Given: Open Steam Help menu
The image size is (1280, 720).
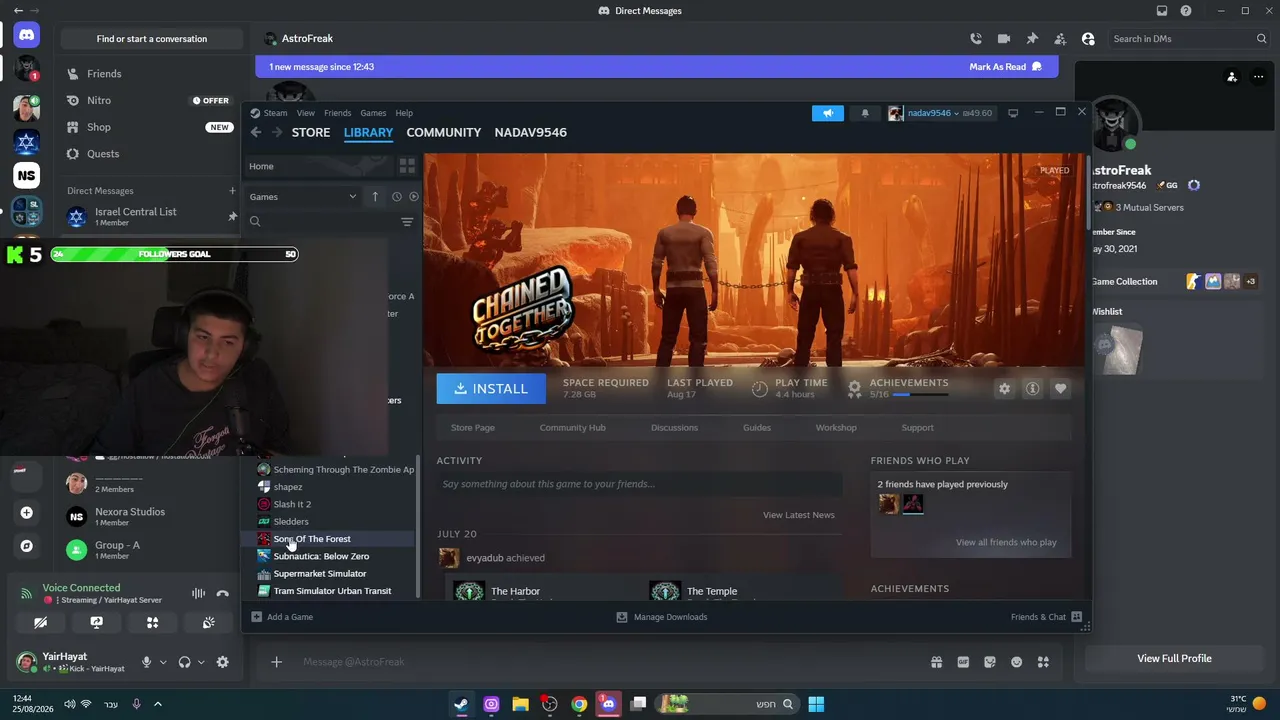Looking at the screenshot, I should 404,113.
